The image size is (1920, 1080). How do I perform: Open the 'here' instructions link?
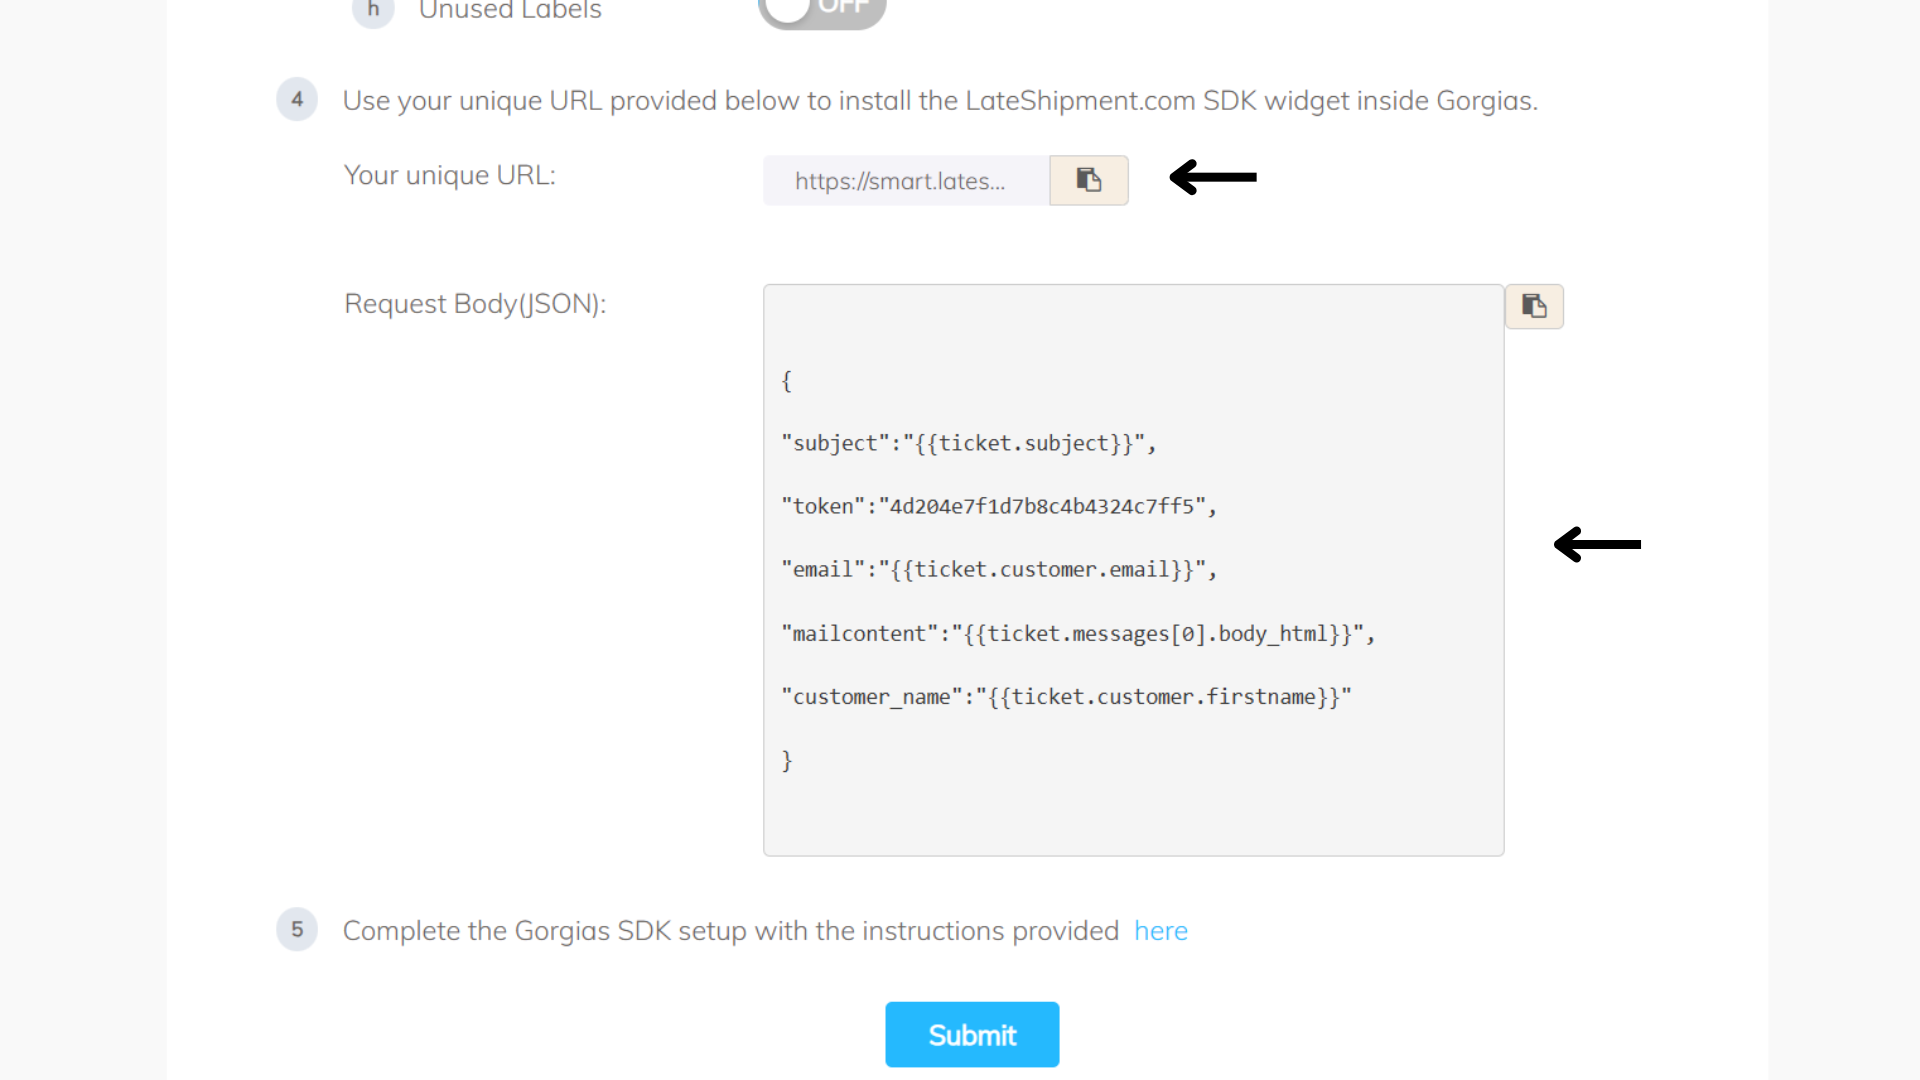(1161, 931)
